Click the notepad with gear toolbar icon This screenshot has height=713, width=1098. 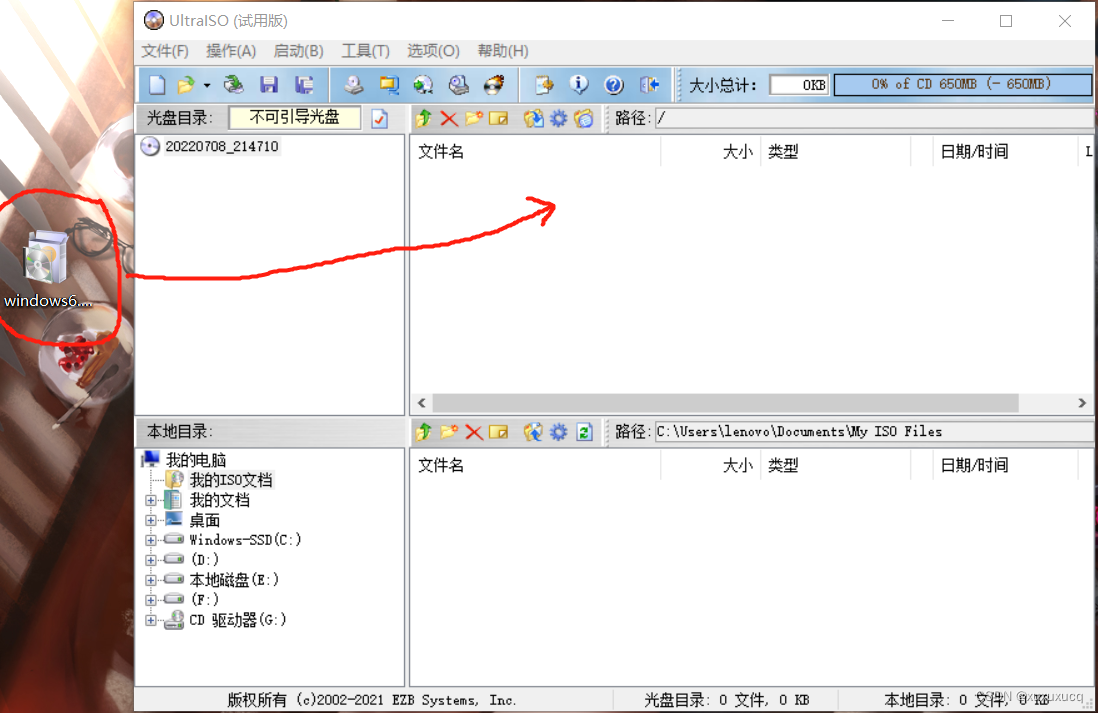point(543,85)
